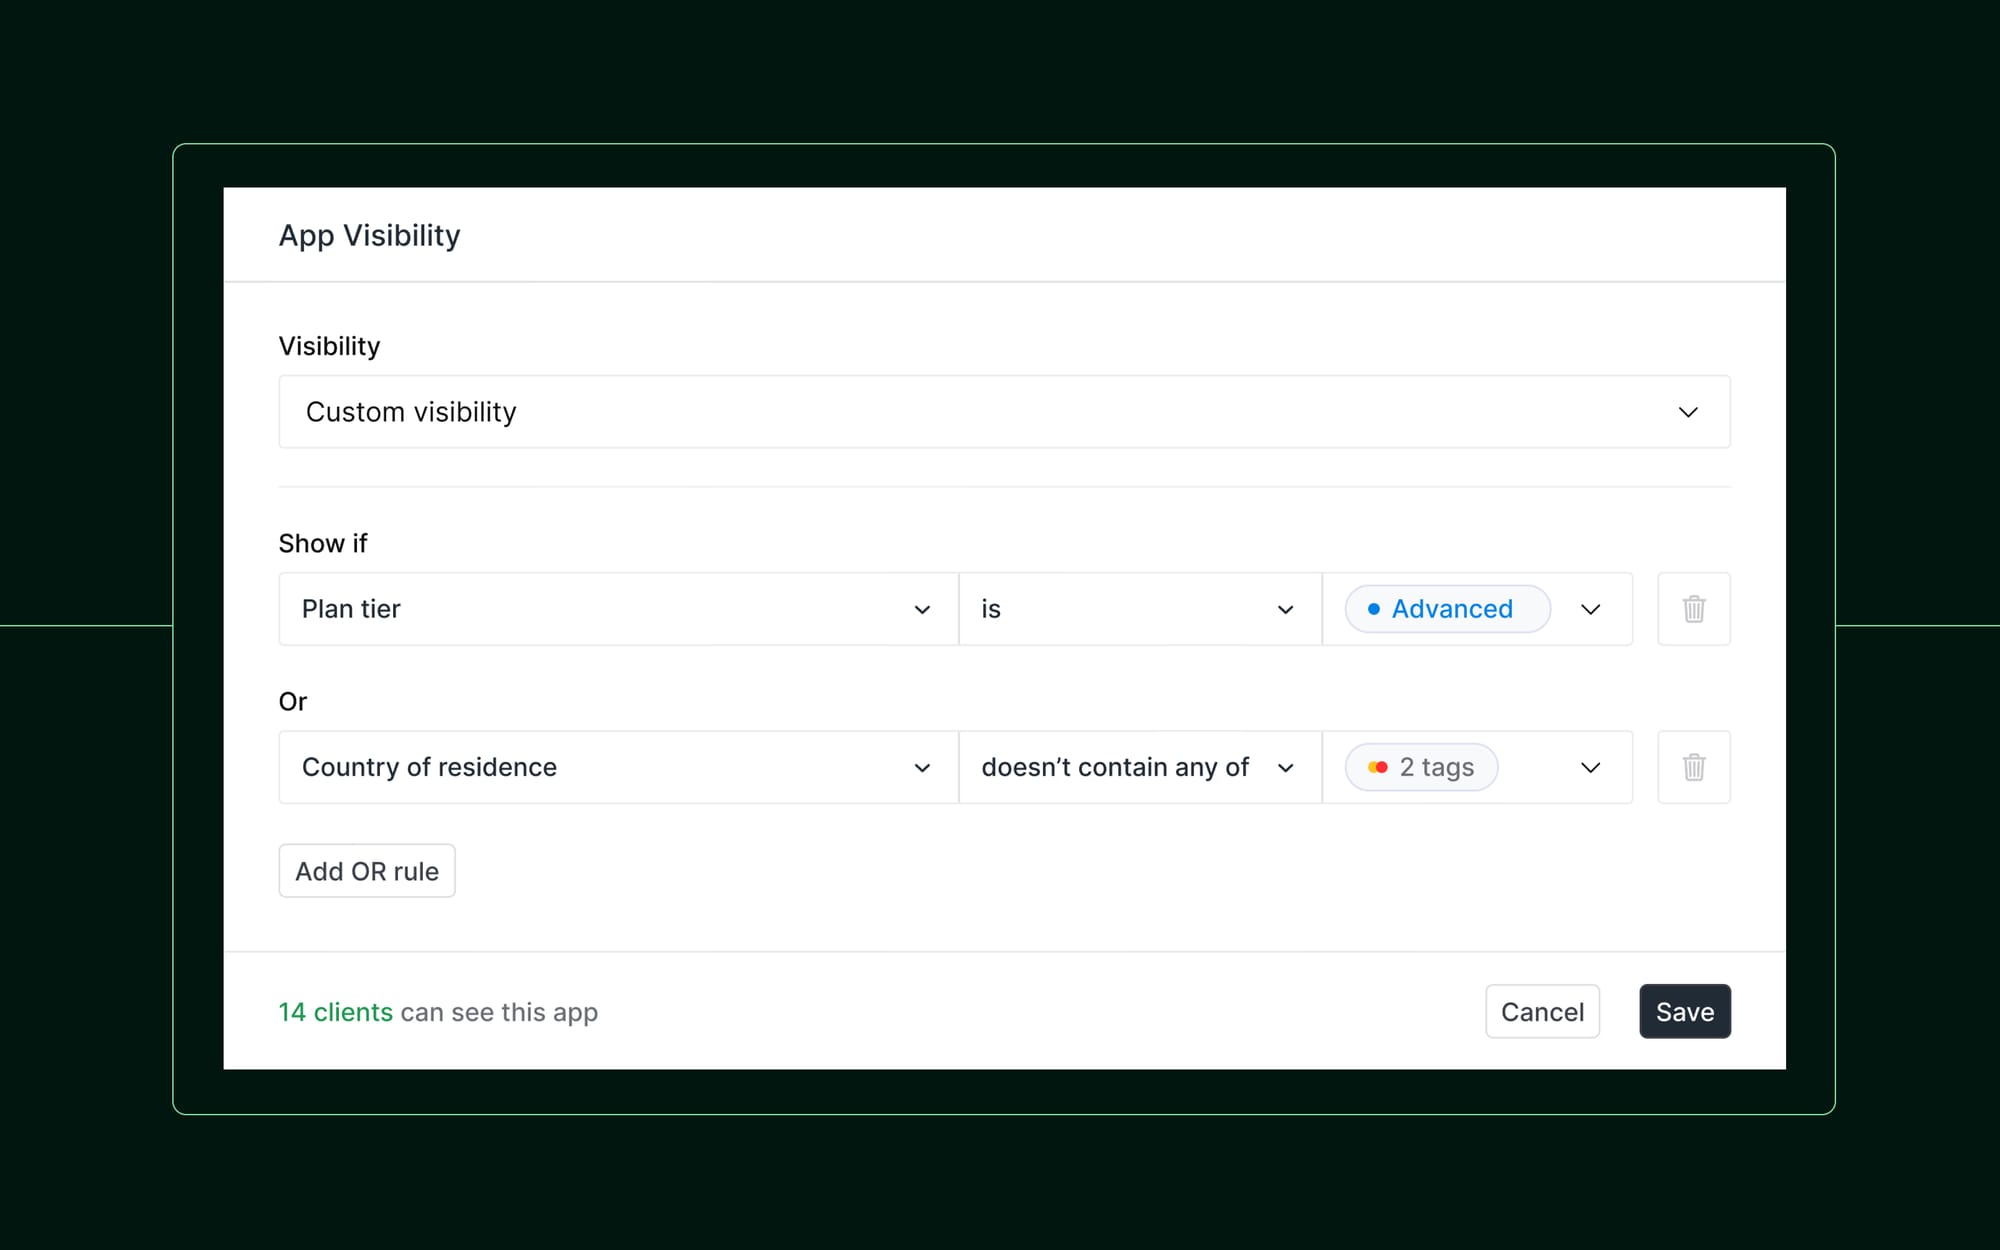Open the Country of residence field dropdown
The image size is (2000, 1250).
click(x=618, y=767)
